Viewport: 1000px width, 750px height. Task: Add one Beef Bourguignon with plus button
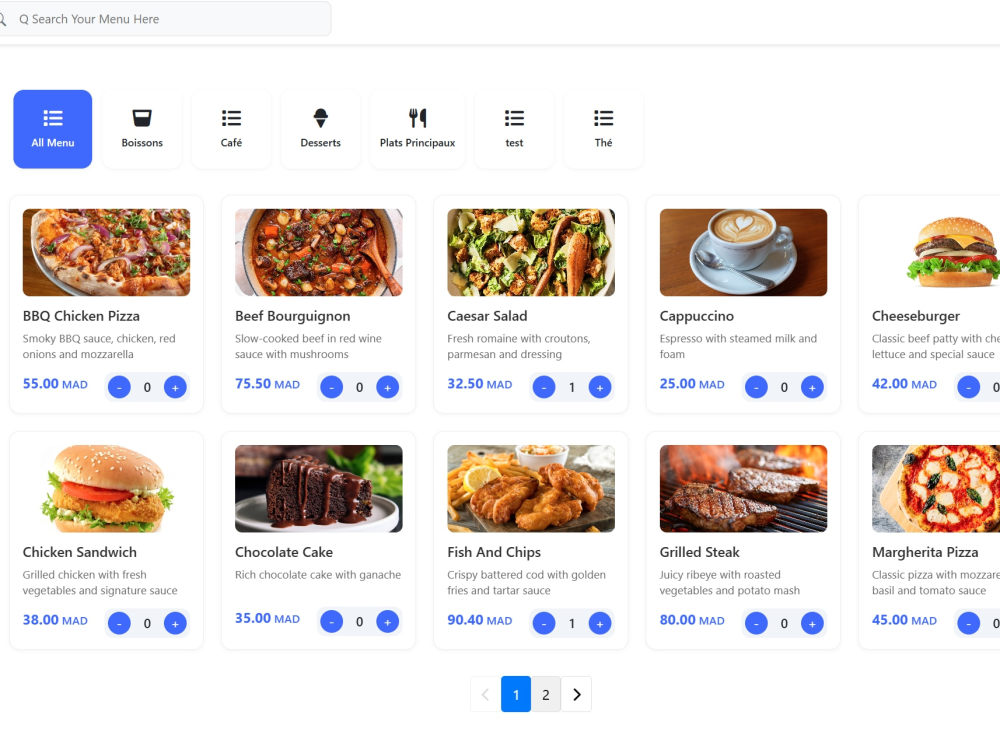tap(388, 387)
